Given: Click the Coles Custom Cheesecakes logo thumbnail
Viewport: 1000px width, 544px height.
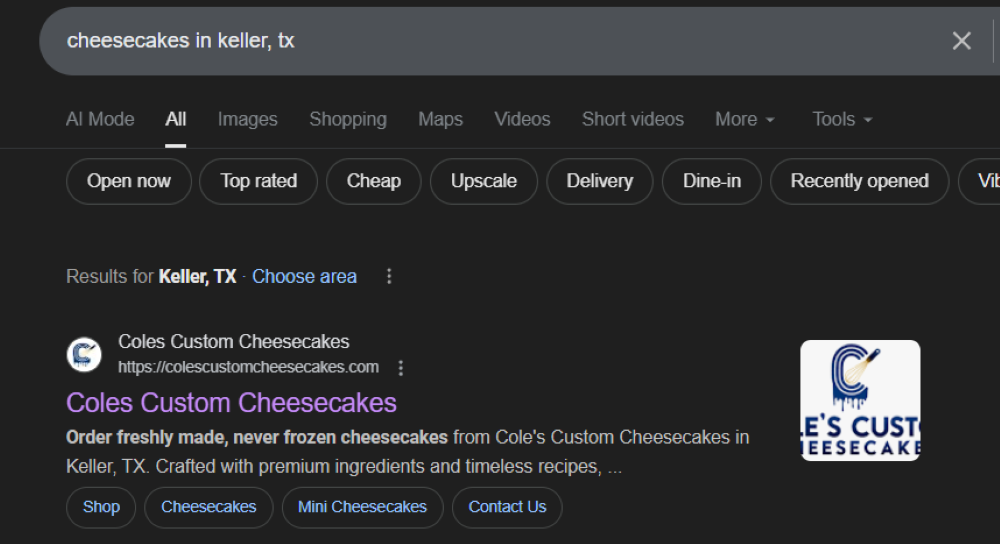Looking at the screenshot, I should coord(860,400).
